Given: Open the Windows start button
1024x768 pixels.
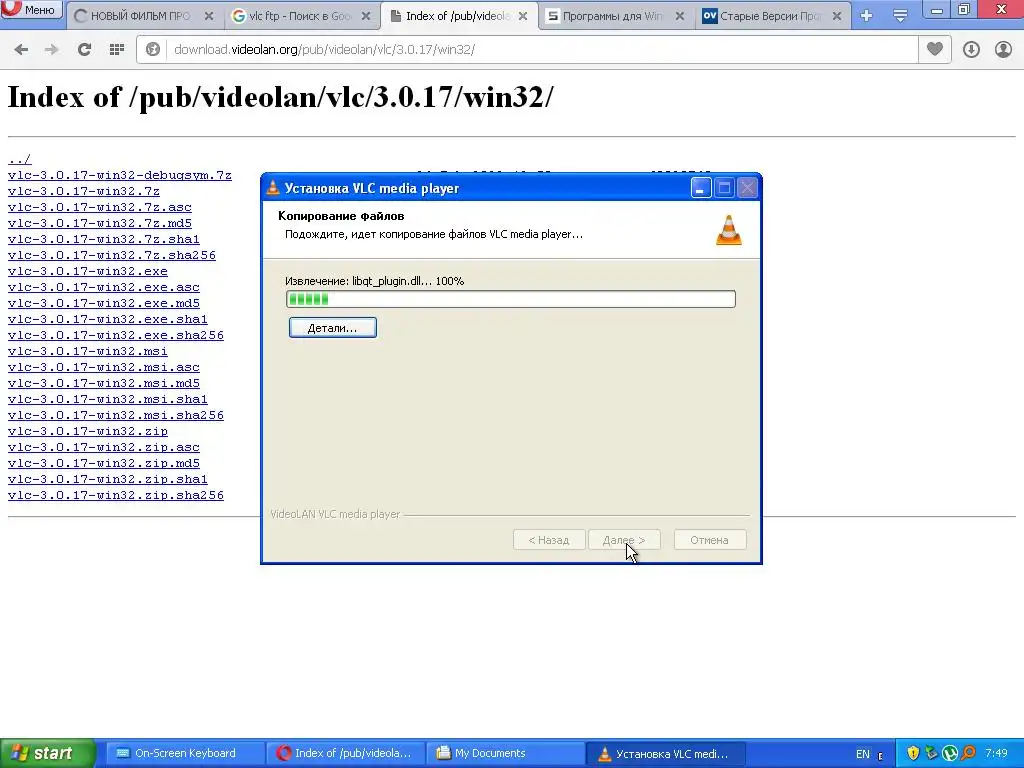Looking at the screenshot, I should click(48, 754).
